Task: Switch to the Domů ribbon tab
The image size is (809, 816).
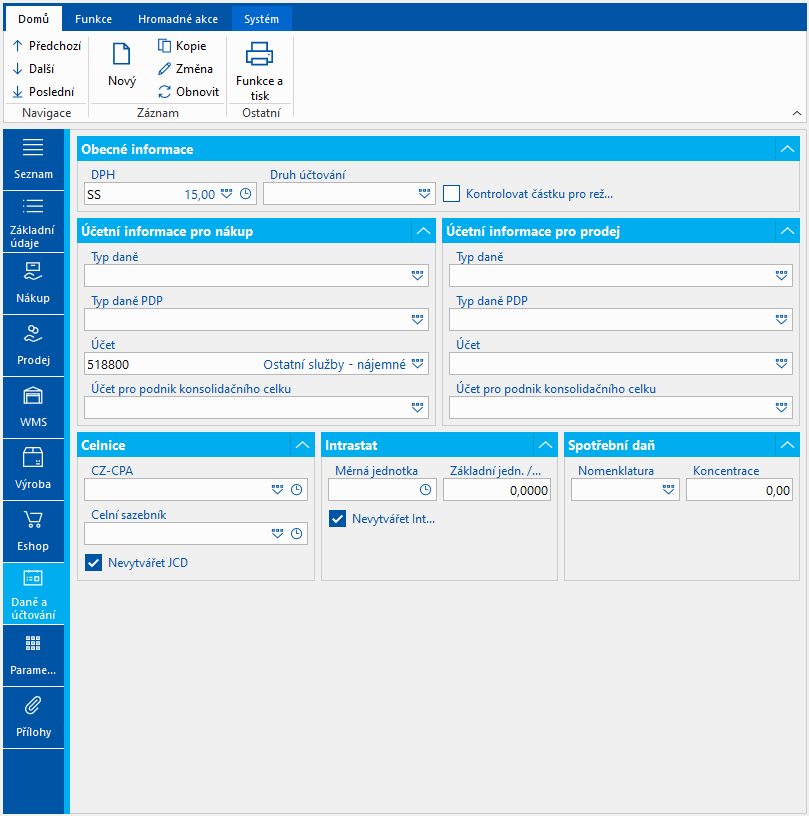Action: coord(33,19)
